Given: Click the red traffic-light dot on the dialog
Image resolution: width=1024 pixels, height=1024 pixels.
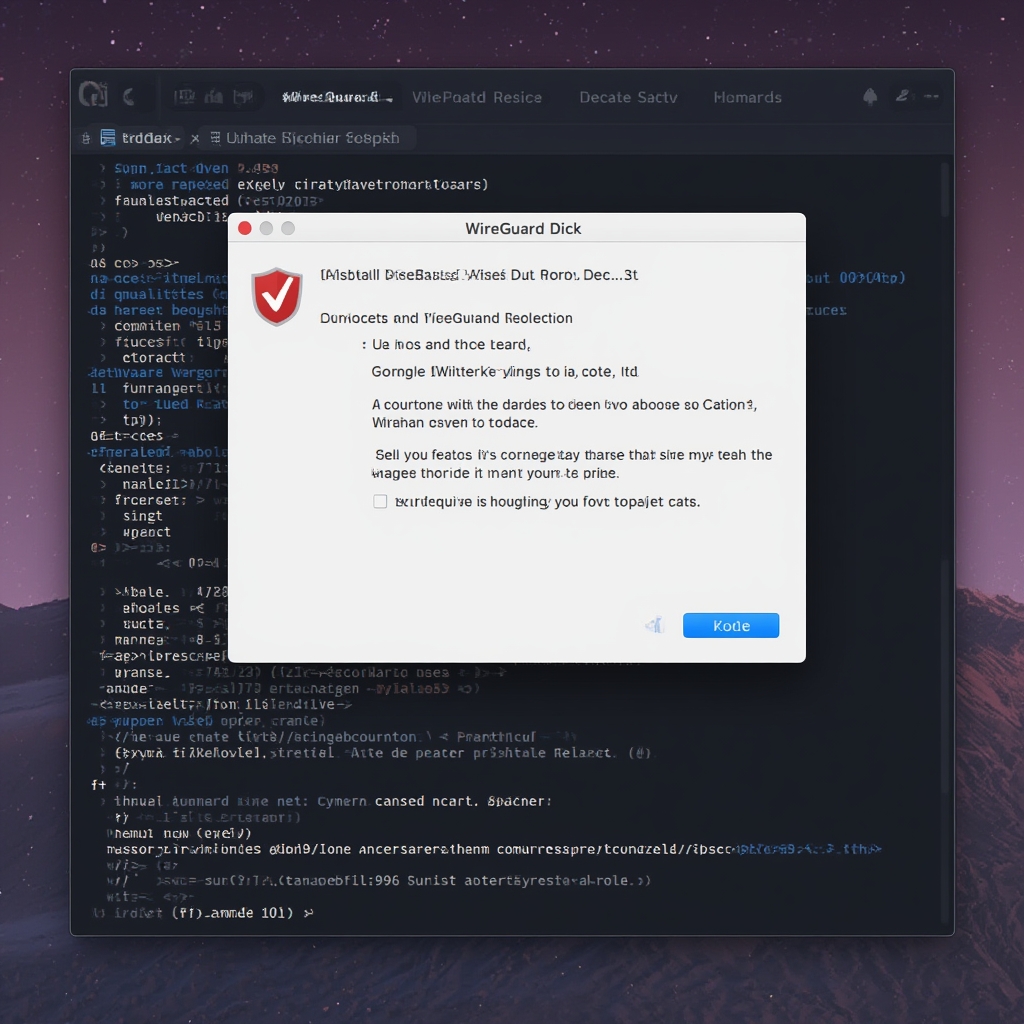Looking at the screenshot, I should coord(244,228).
